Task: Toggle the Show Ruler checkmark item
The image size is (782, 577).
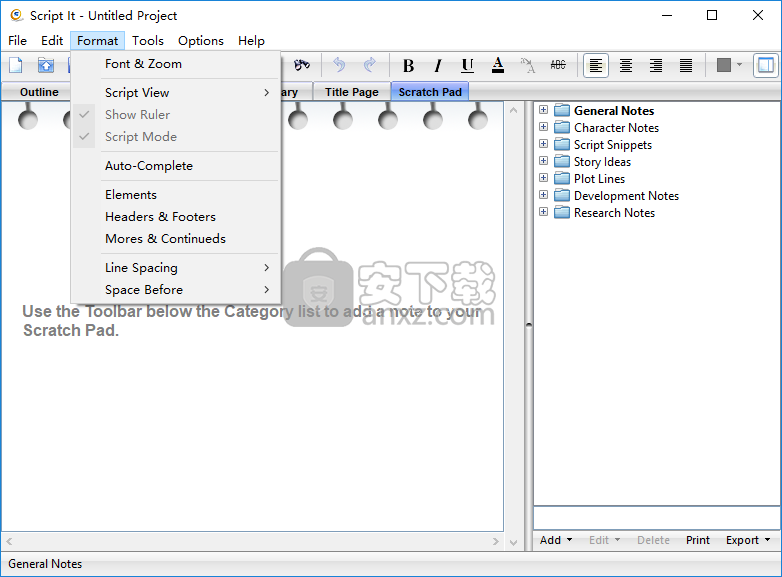Action: pyautogui.click(x=177, y=115)
